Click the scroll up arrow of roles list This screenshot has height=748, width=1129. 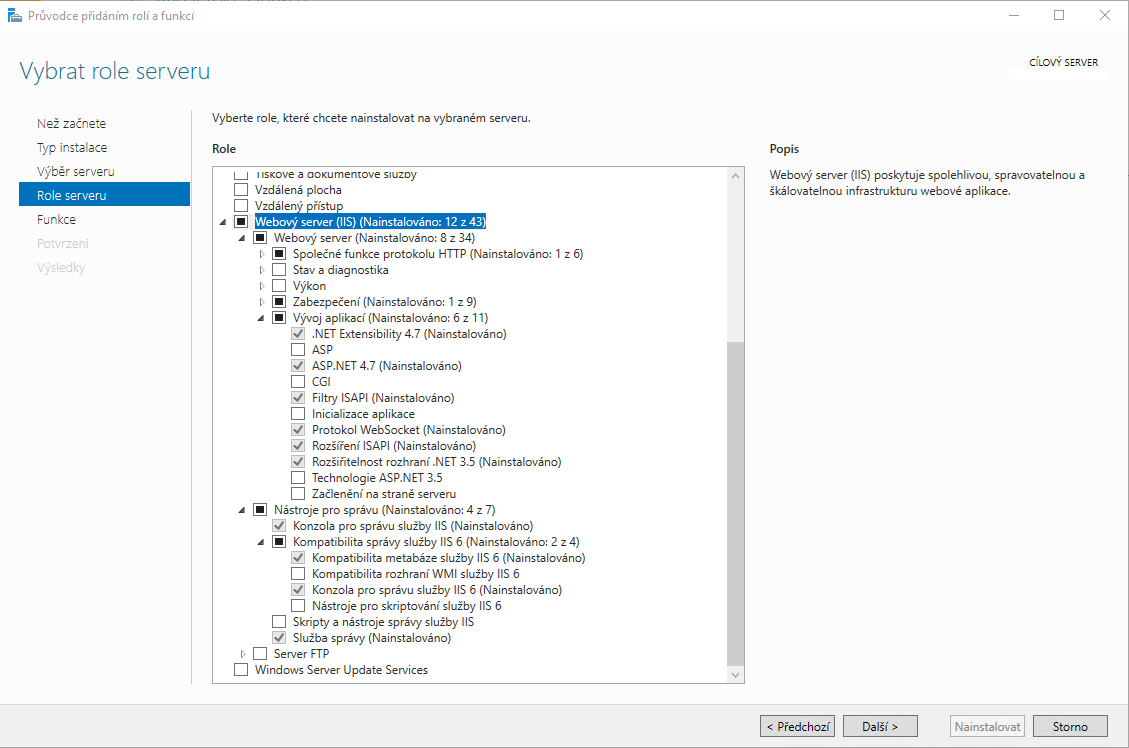tap(735, 176)
